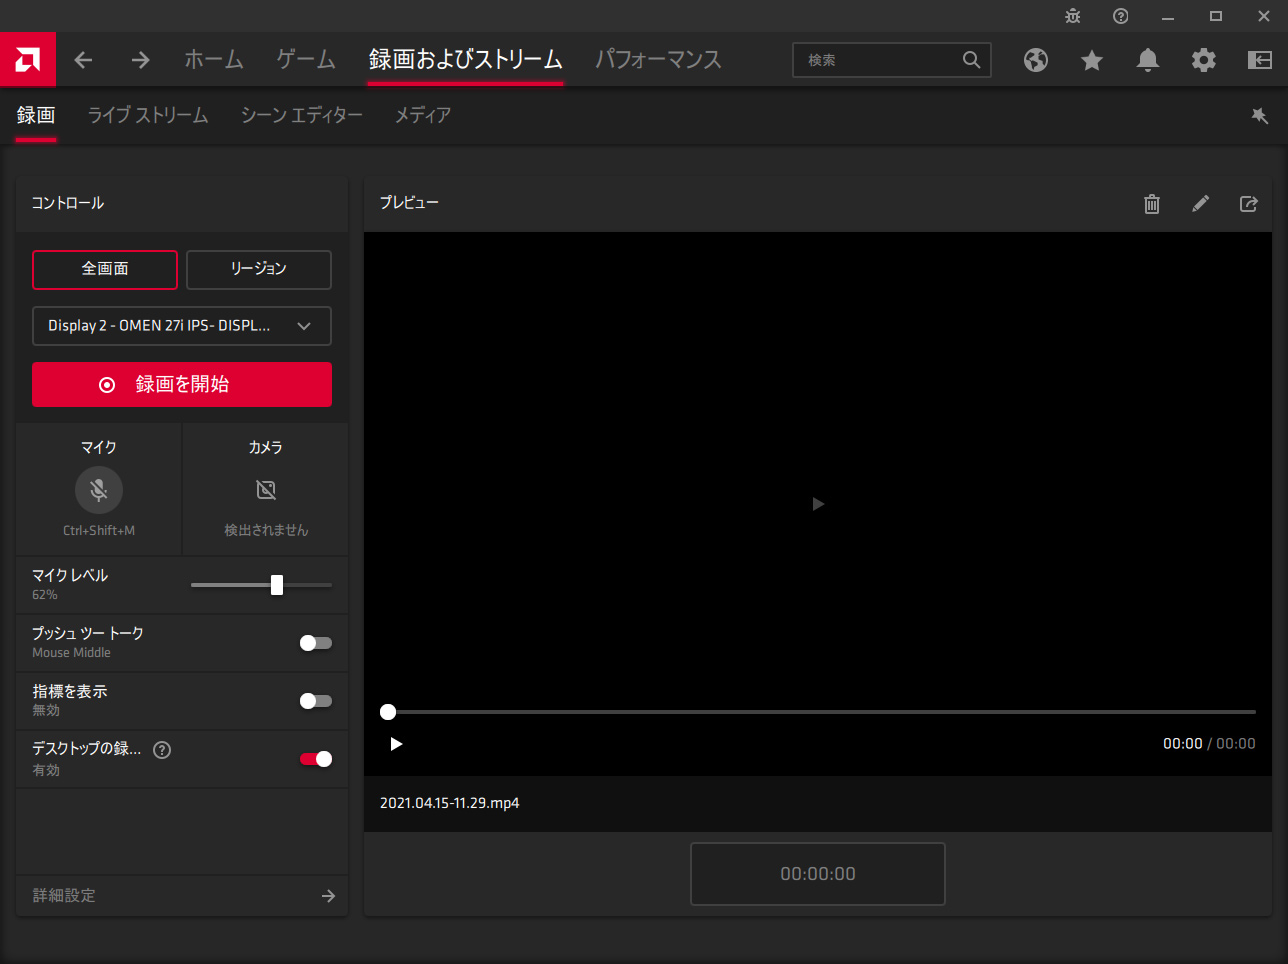
Task: Open the notifications bell
Action: (x=1148, y=60)
